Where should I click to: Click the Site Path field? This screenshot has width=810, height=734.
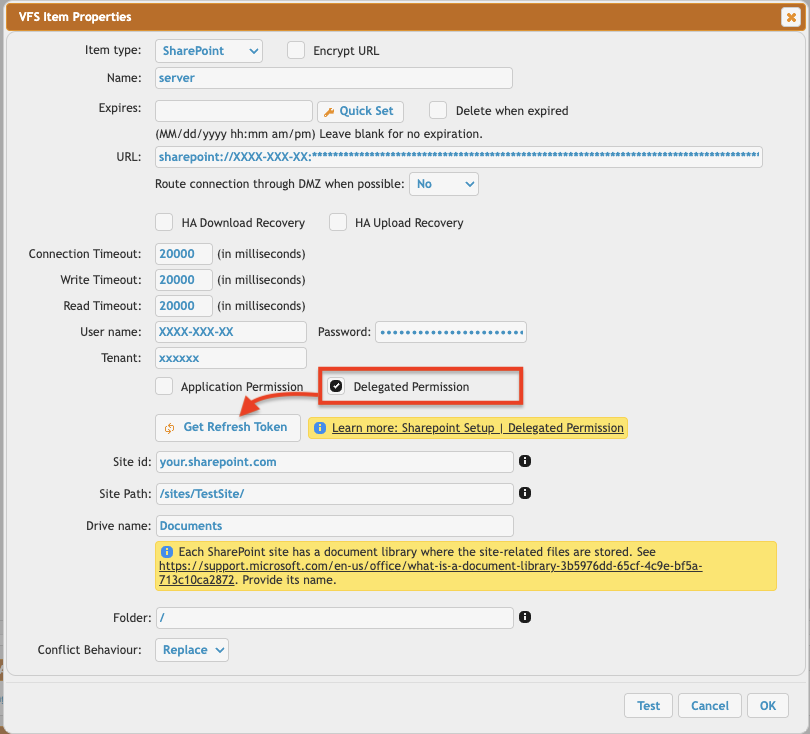click(335, 494)
